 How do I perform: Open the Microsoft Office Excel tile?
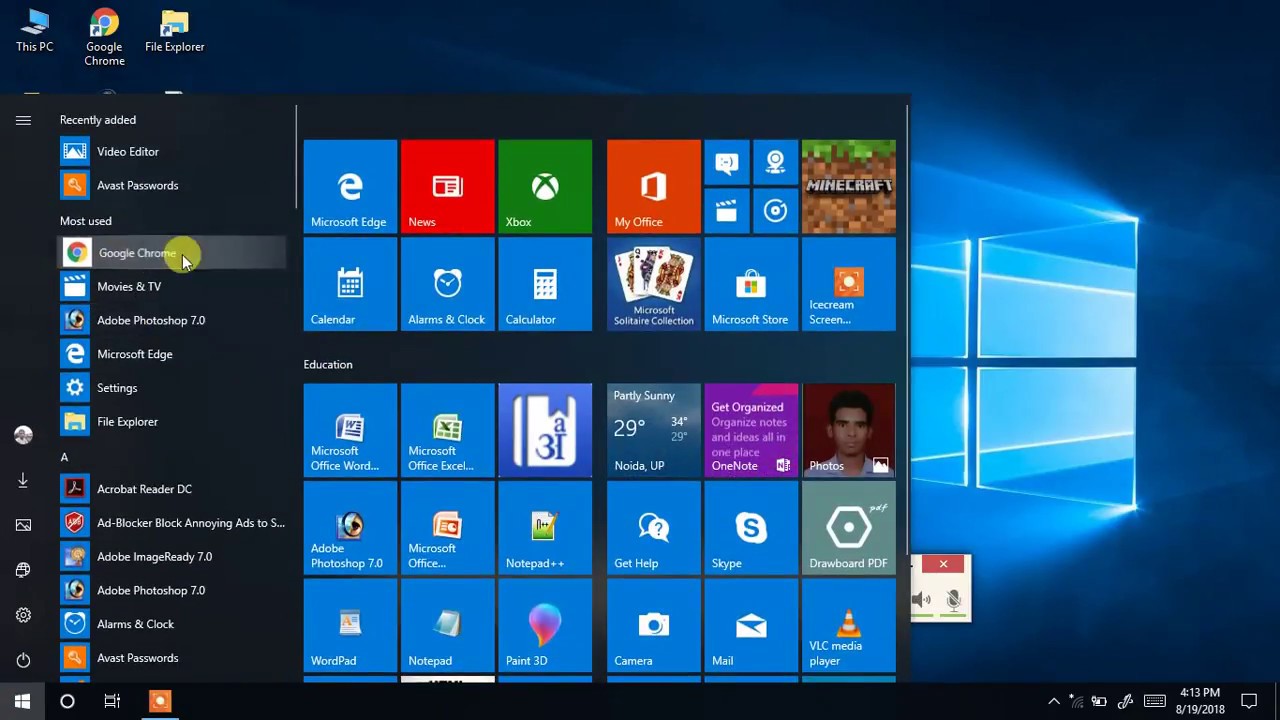(x=447, y=430)
